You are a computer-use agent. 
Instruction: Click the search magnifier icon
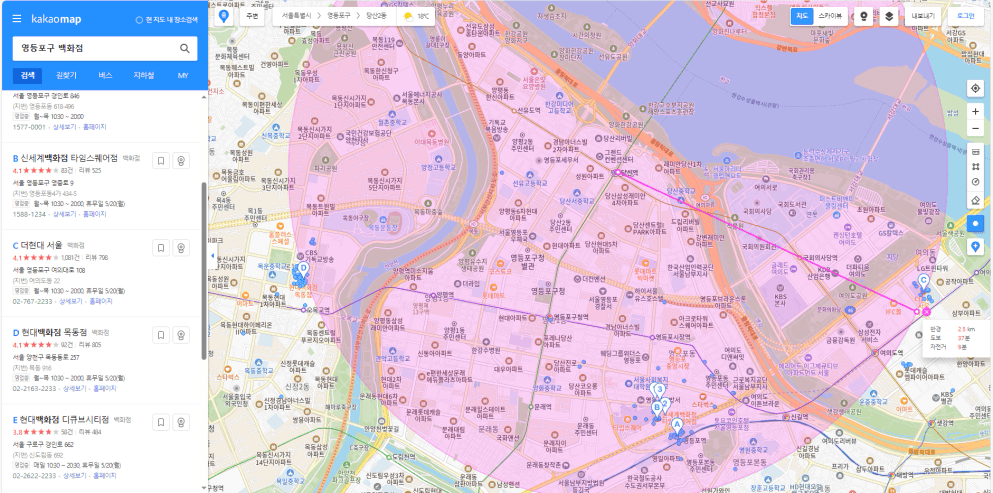click(x=185, y=48)
